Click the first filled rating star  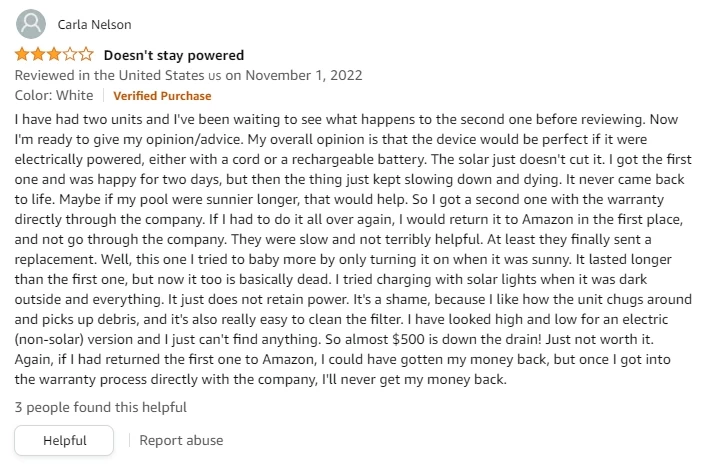pyautogui.click(x=22, y=55)
